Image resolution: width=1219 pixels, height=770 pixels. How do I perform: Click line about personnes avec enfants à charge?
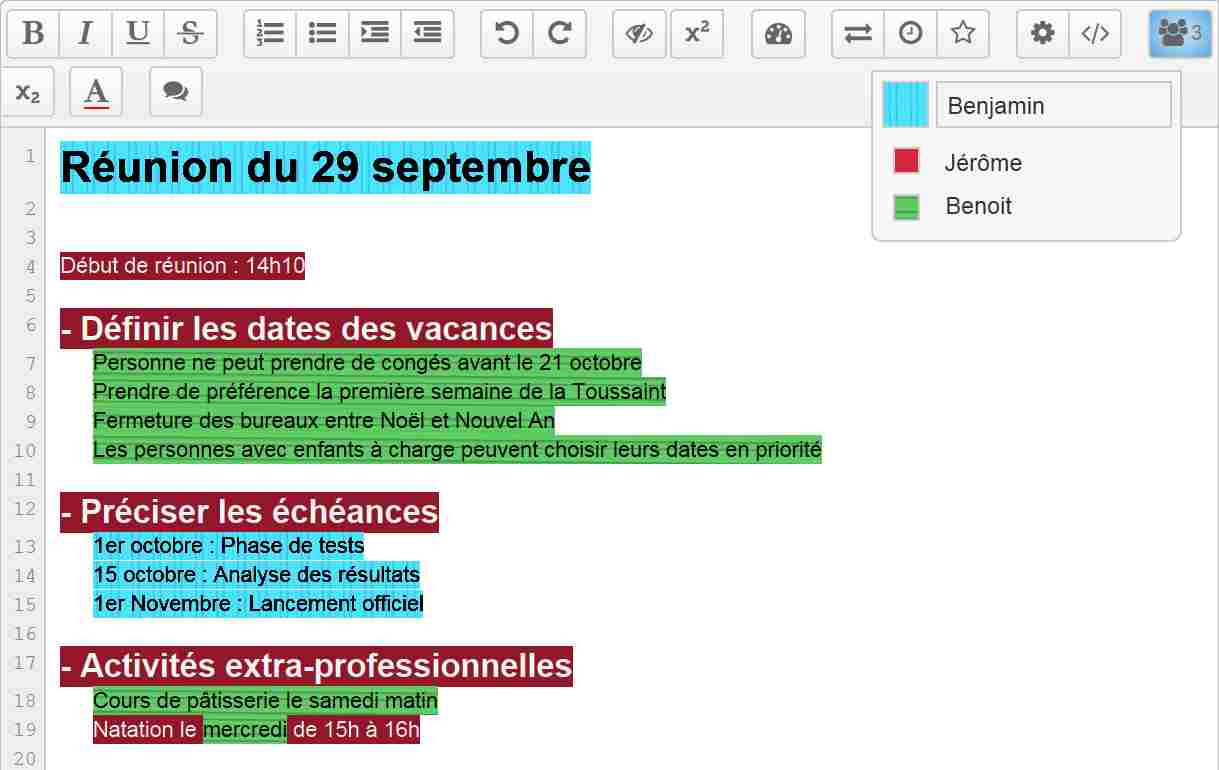click(x=457, y=450)
